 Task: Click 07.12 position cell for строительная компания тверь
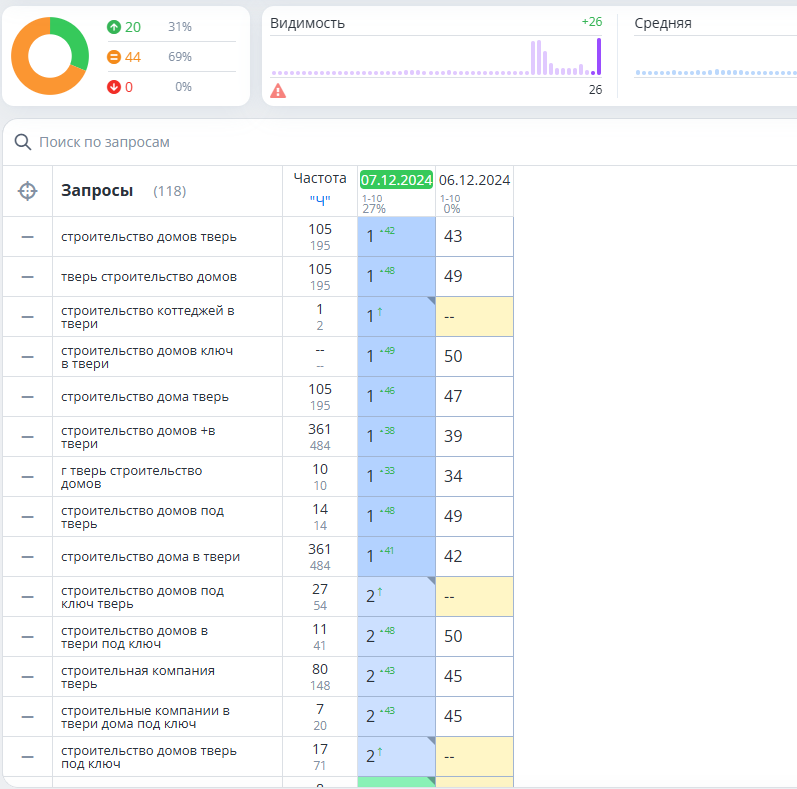point(396,677)
